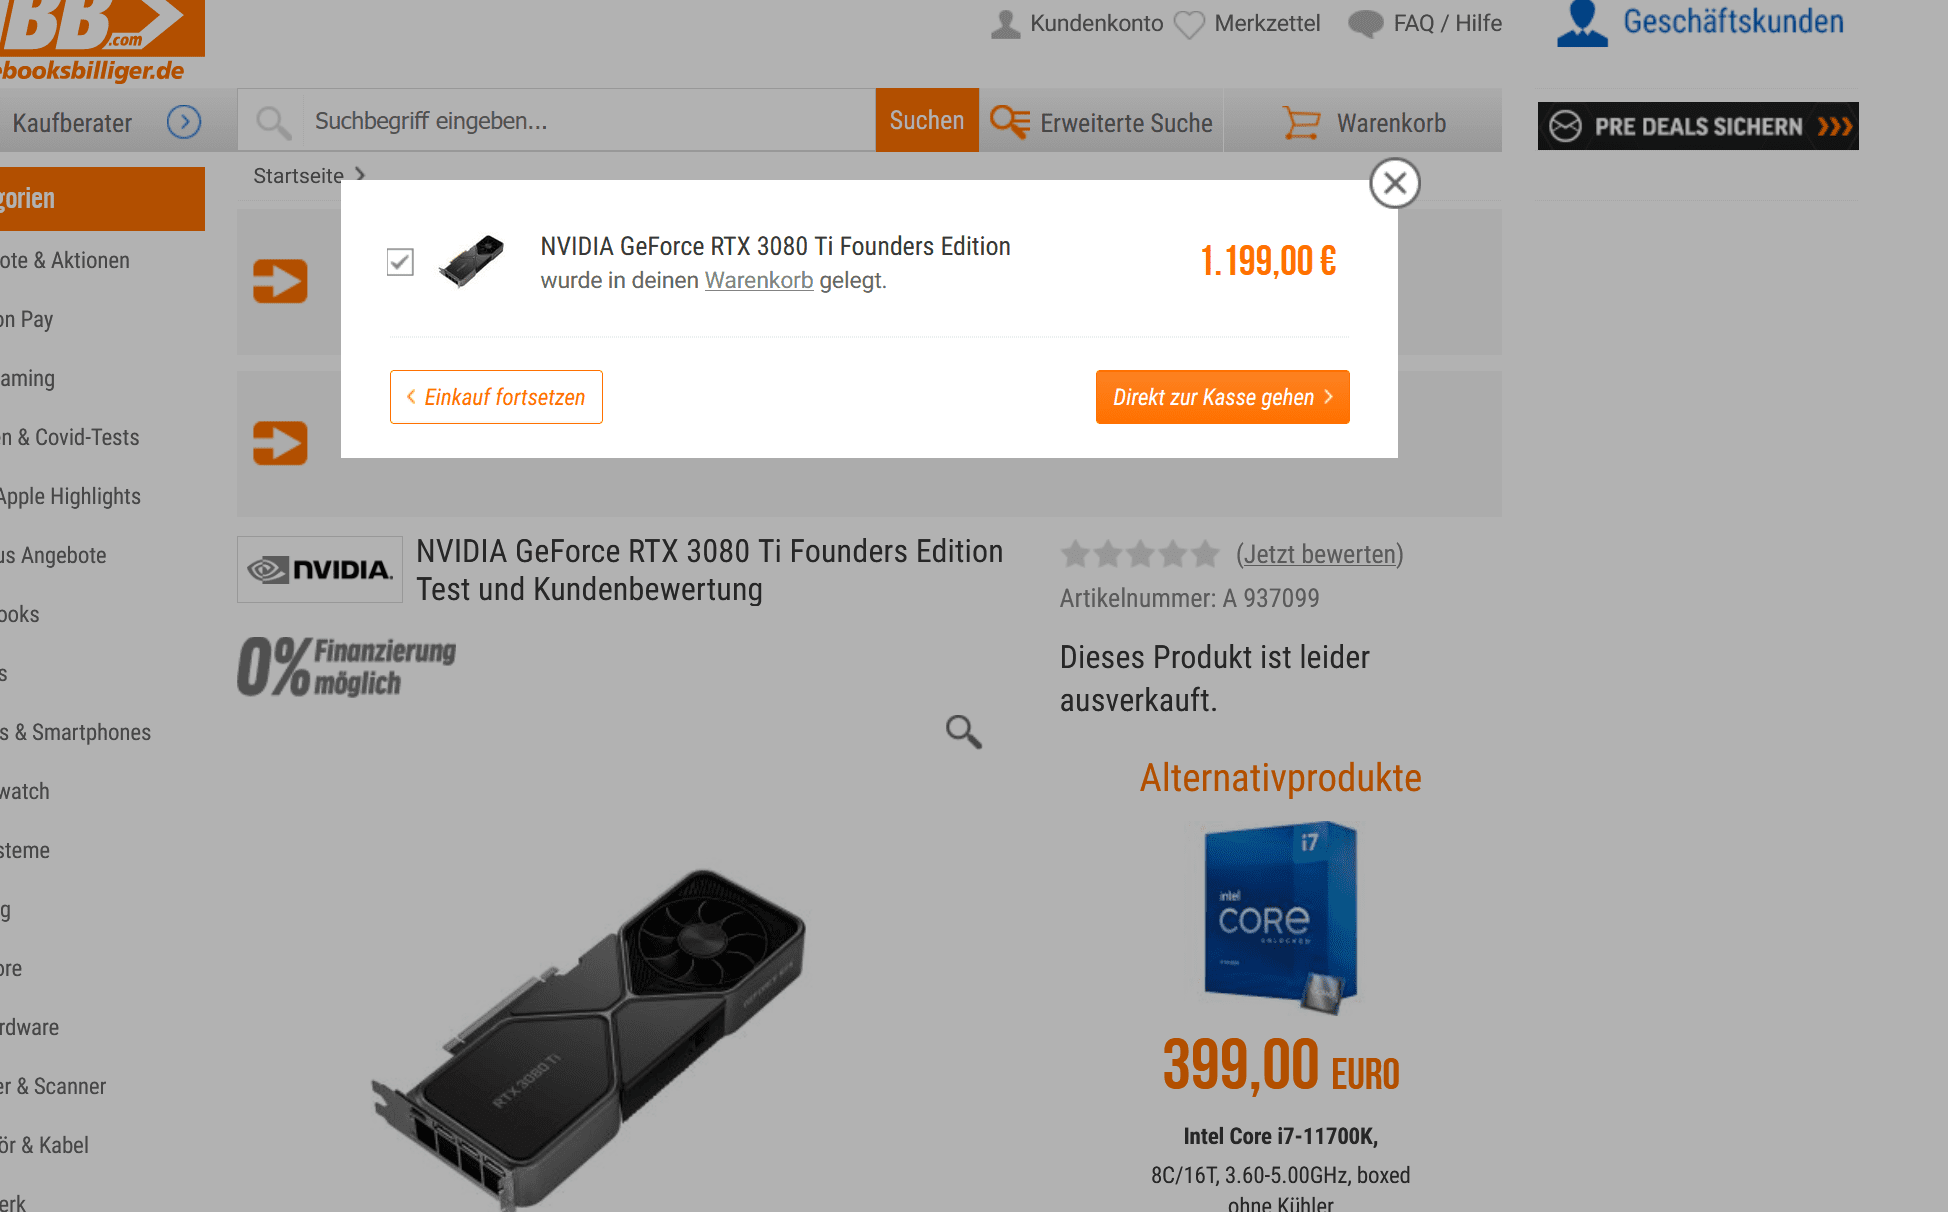Viewport: 1948px width, 1212px height.
Task: Open Kundenkonto user account icon
Action: [1006, 24]
